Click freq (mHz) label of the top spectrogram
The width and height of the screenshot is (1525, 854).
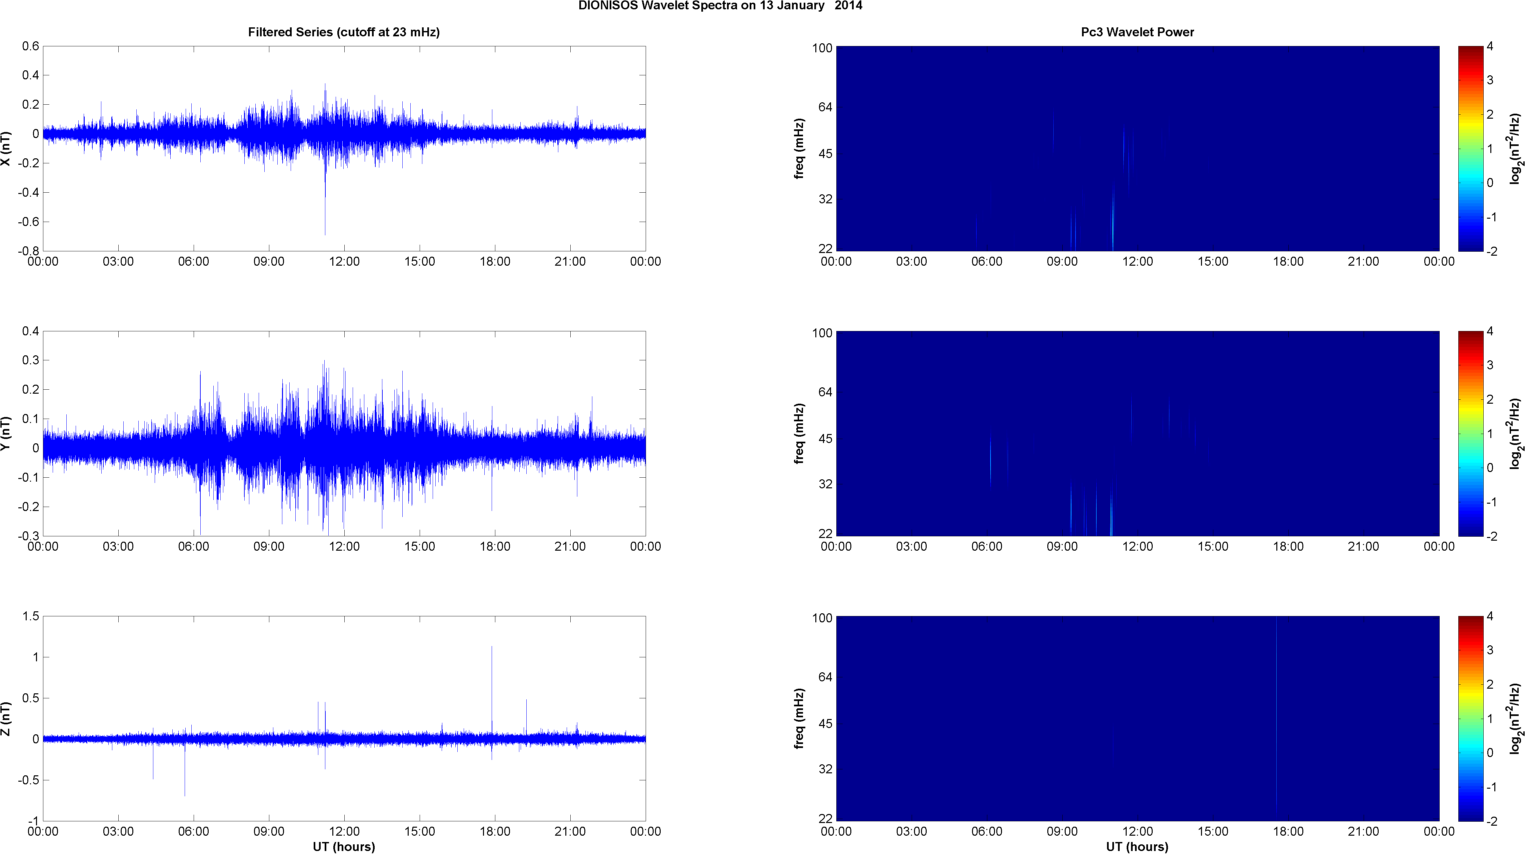pyautogui.click(x=800, y=148)
